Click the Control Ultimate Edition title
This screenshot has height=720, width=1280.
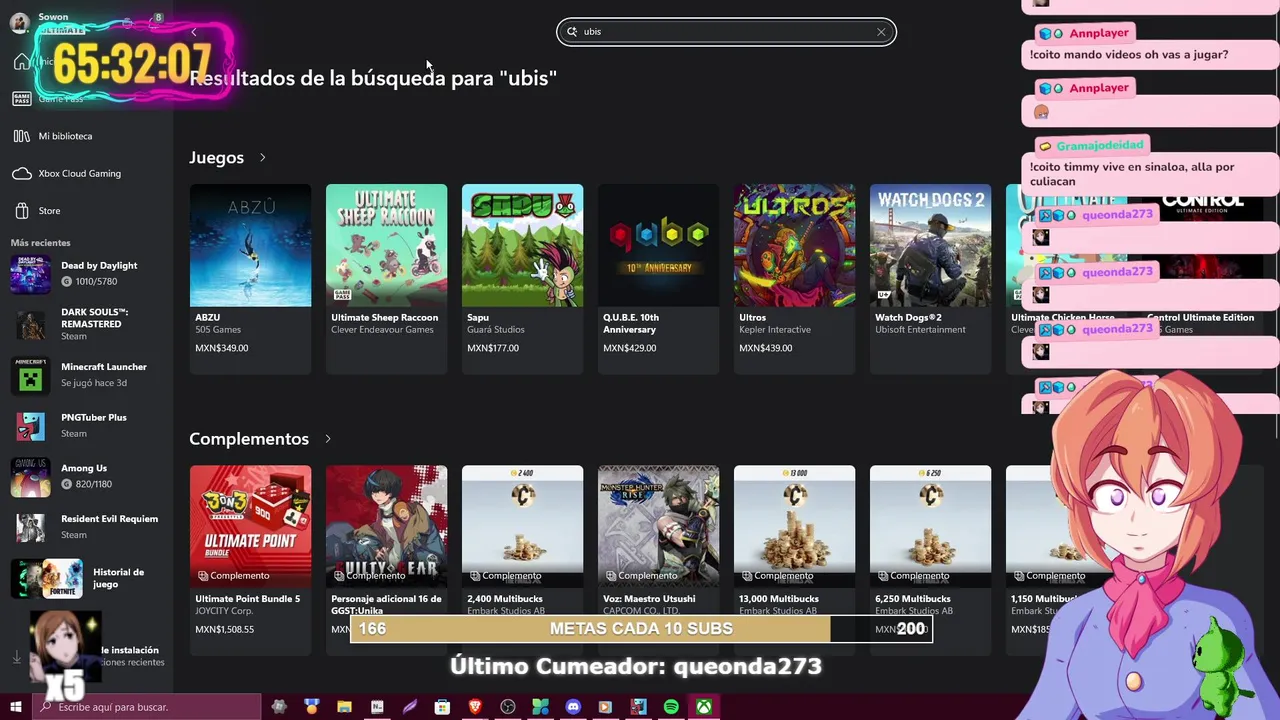point(1200,318)
